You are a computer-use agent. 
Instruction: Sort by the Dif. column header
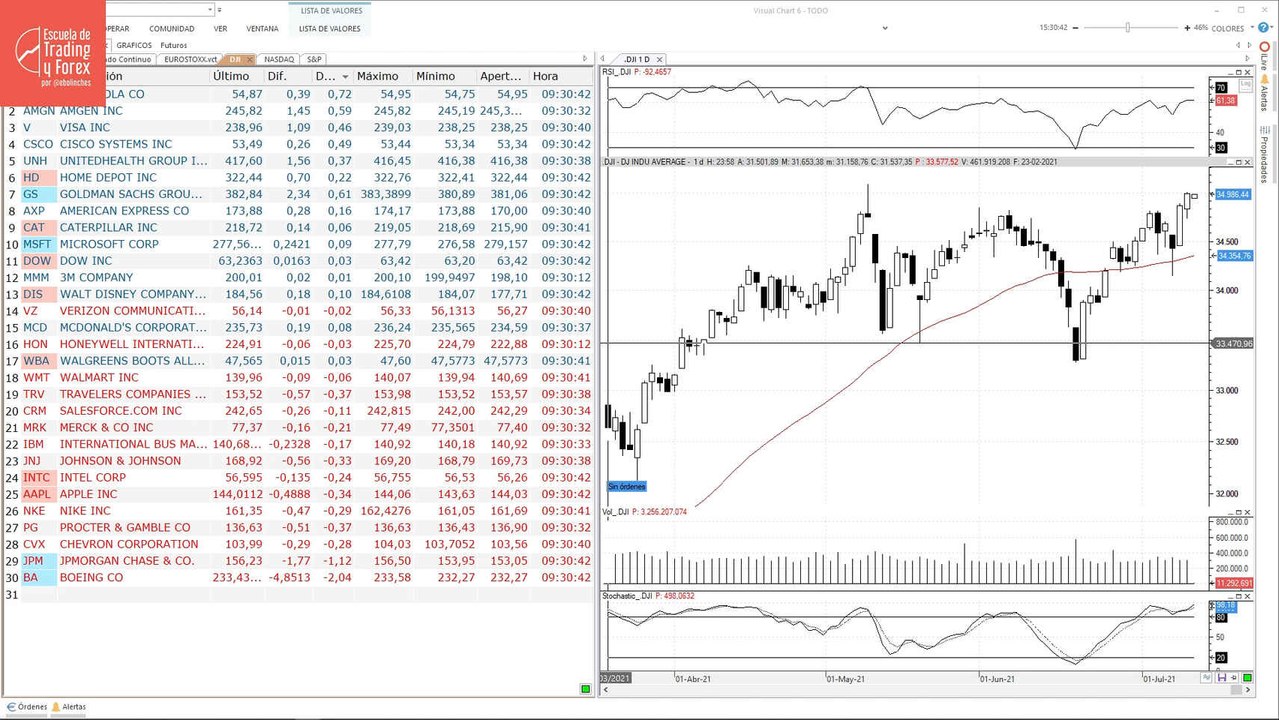tap(277, 76)
